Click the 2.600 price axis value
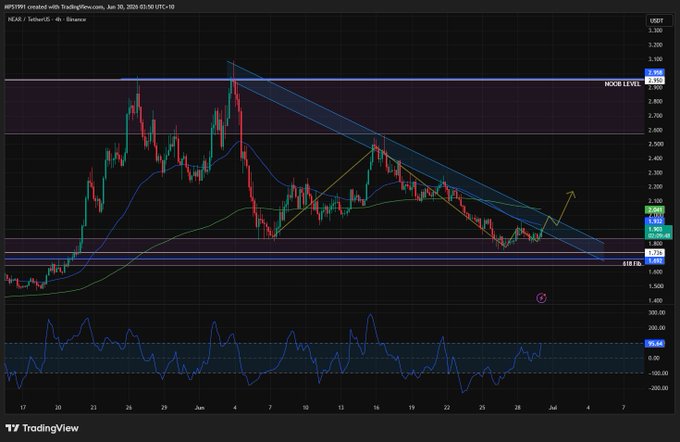Image resolution: width=680 pixels, height=442 pixels. [x=655, y=130]
